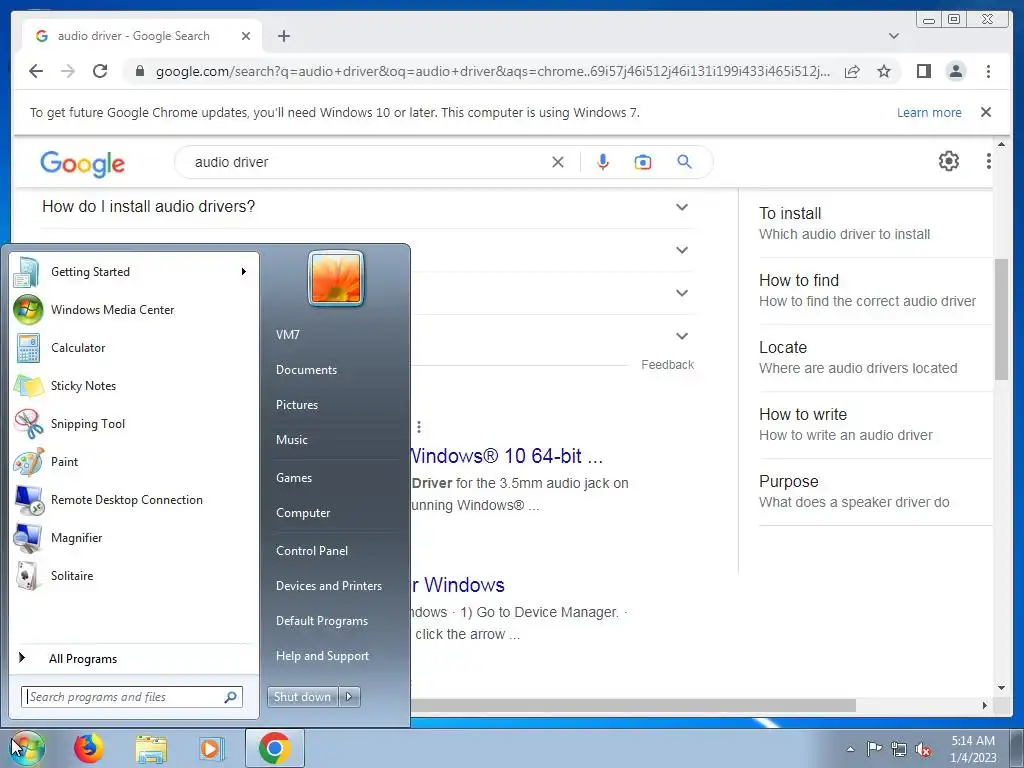Open the Pictures library
Viewport: 1024px width, 768px height.
pos(335,405)
